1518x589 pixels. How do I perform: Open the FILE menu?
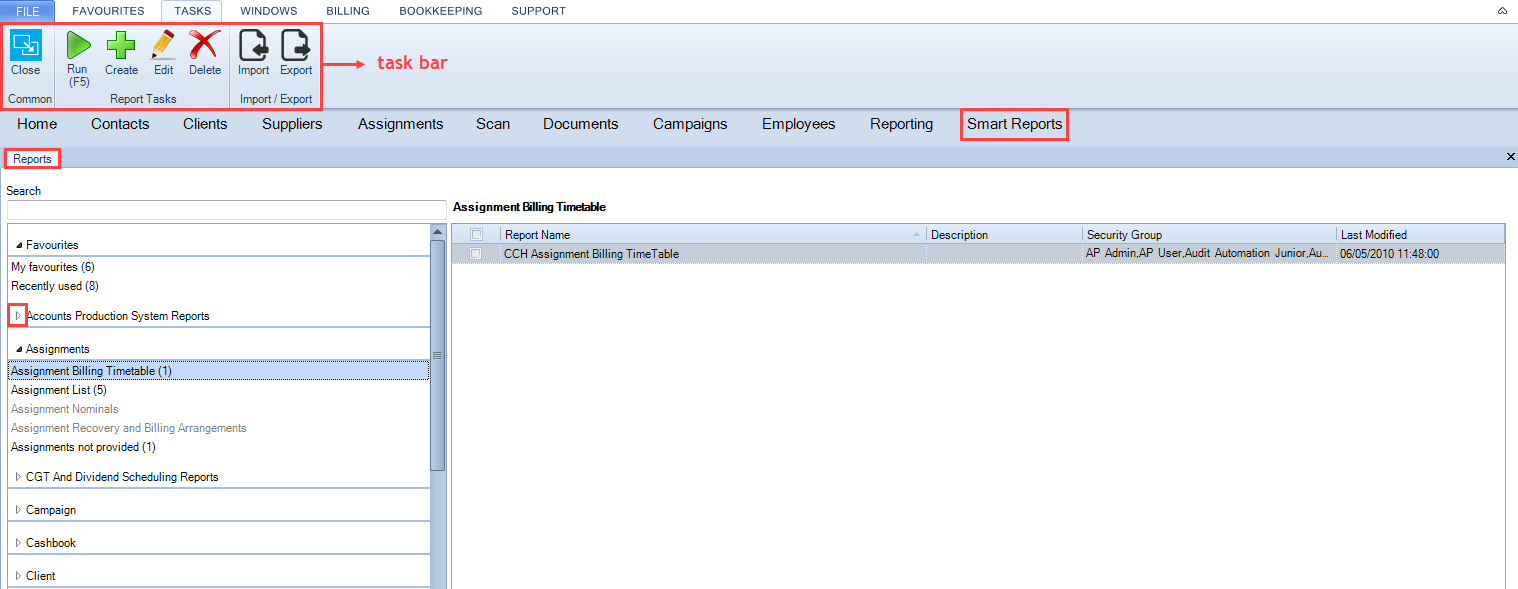click(28, 11)
